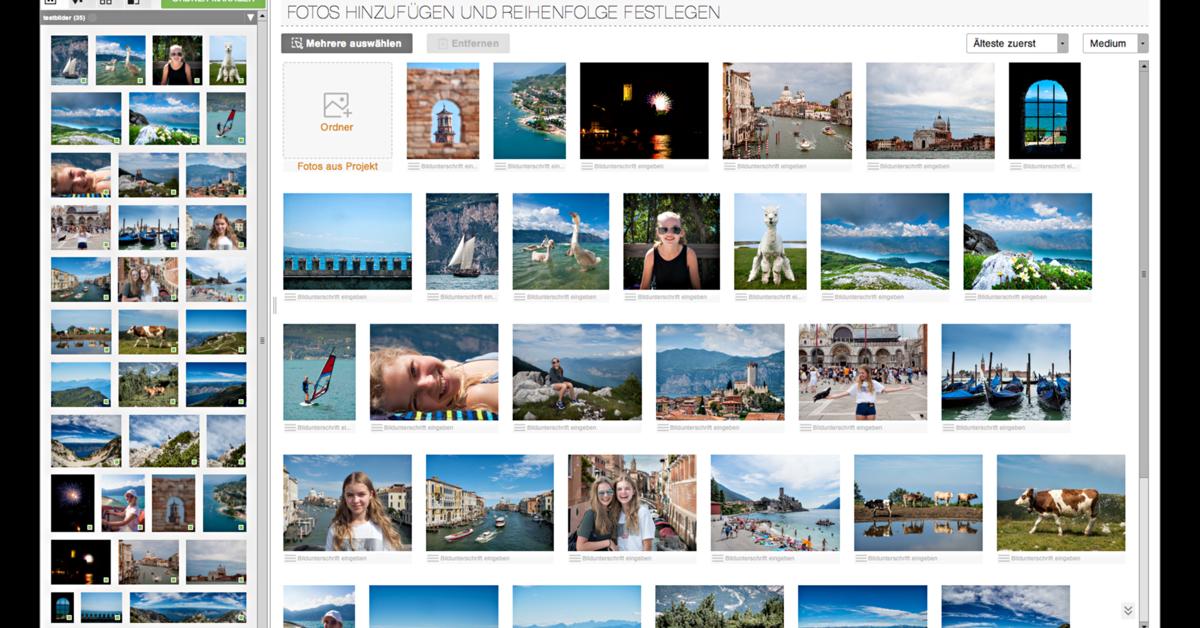Click caption field under hiker on rocks photo

584,427
